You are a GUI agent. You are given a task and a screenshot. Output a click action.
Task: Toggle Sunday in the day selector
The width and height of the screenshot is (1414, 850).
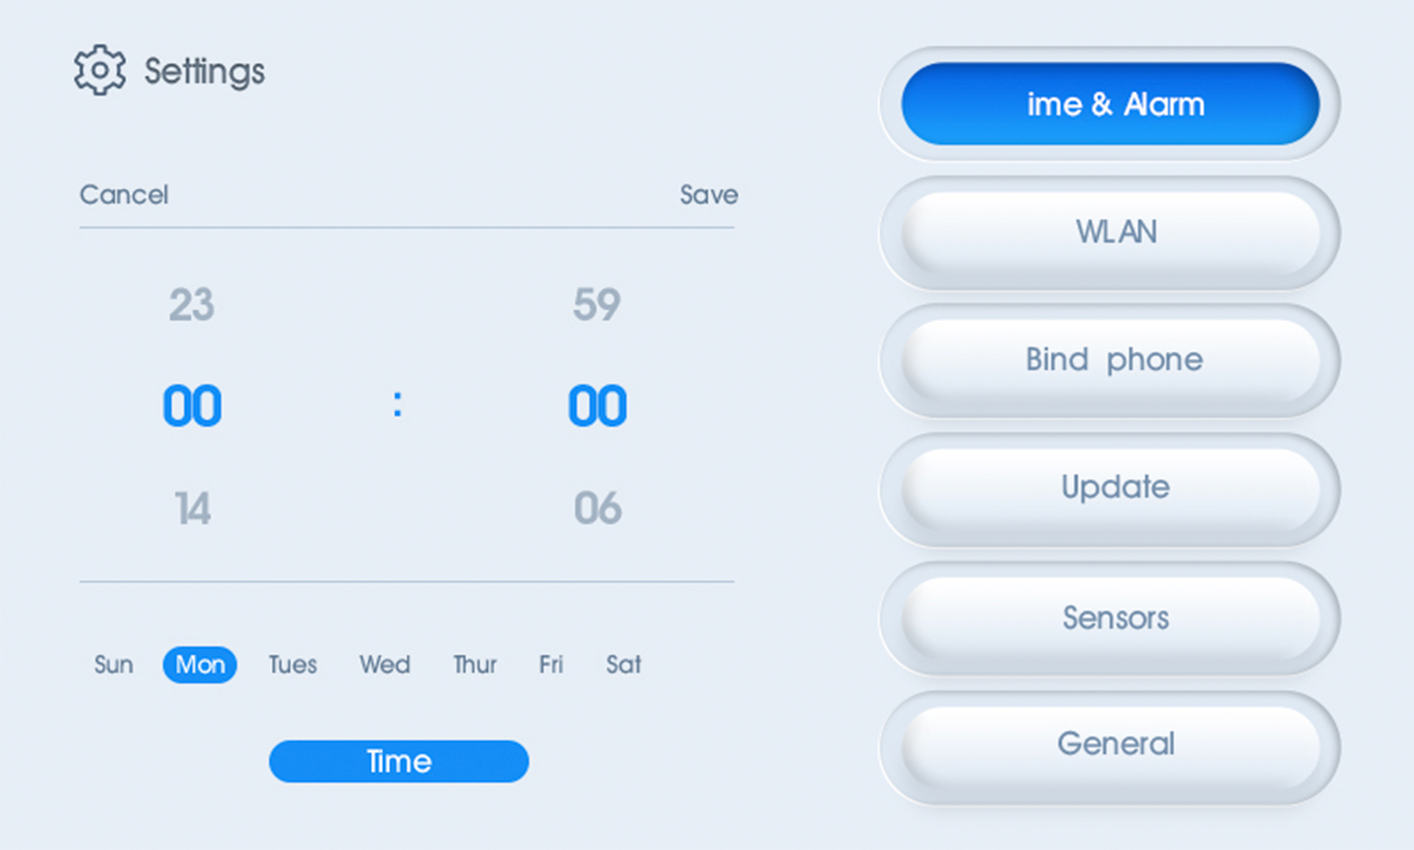click(113, 665)
